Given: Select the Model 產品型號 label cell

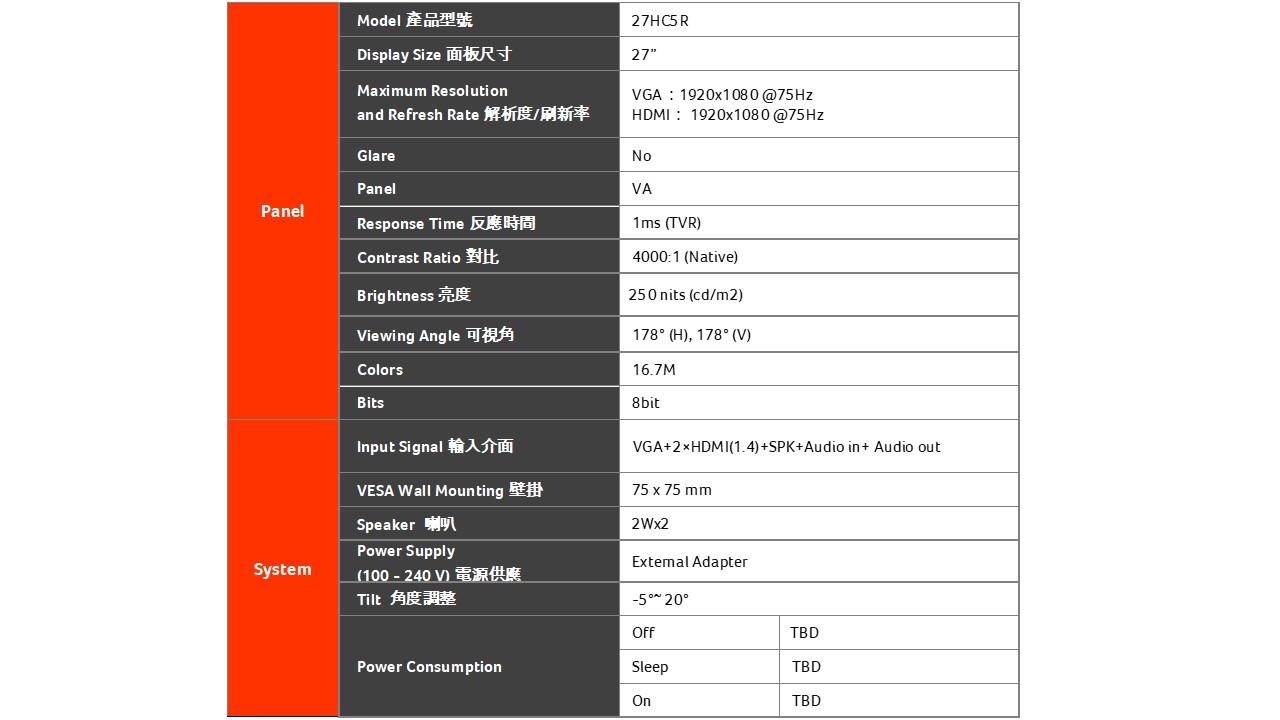Looking at the screenshot, I should point(480,20).
